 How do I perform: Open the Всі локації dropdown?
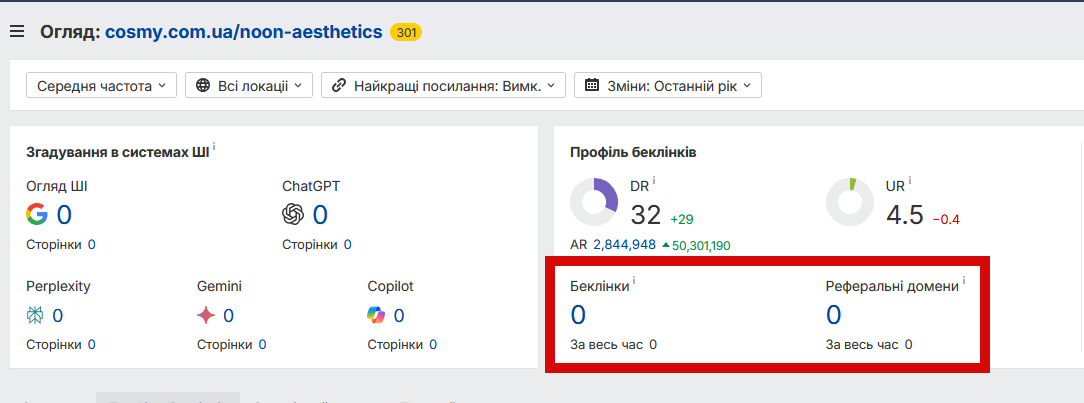(x=249, y=85)
